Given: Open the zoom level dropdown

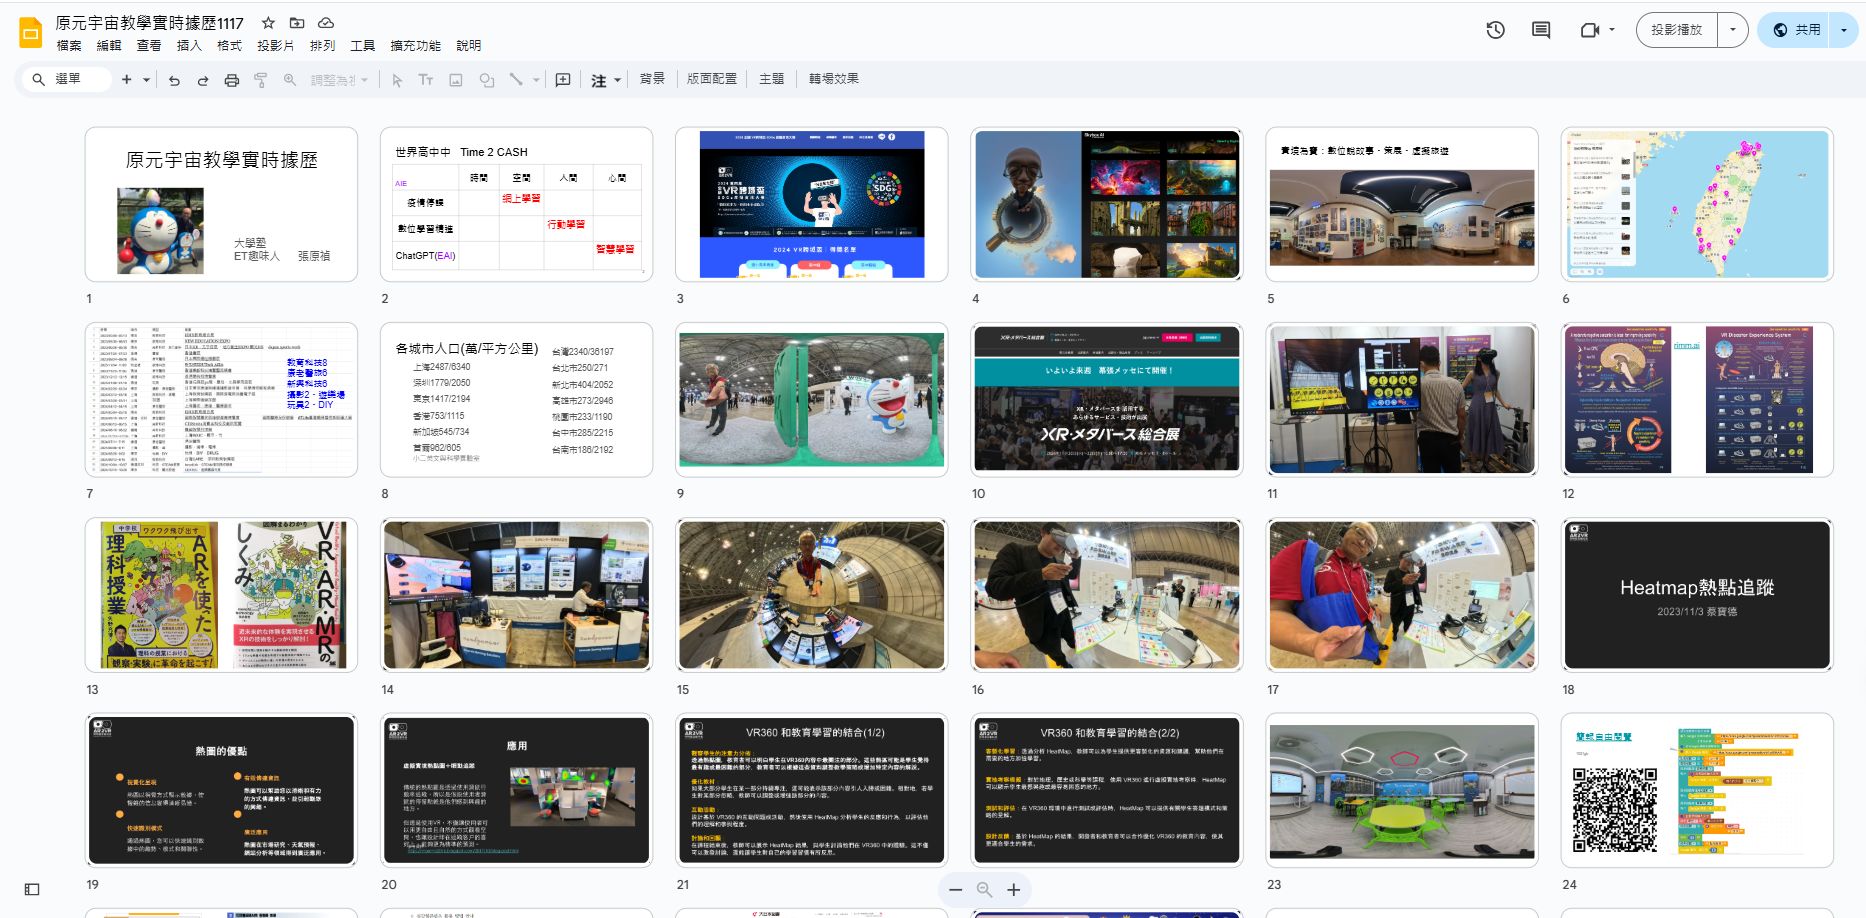Looking at the screenshot, I should click(340, 80).
